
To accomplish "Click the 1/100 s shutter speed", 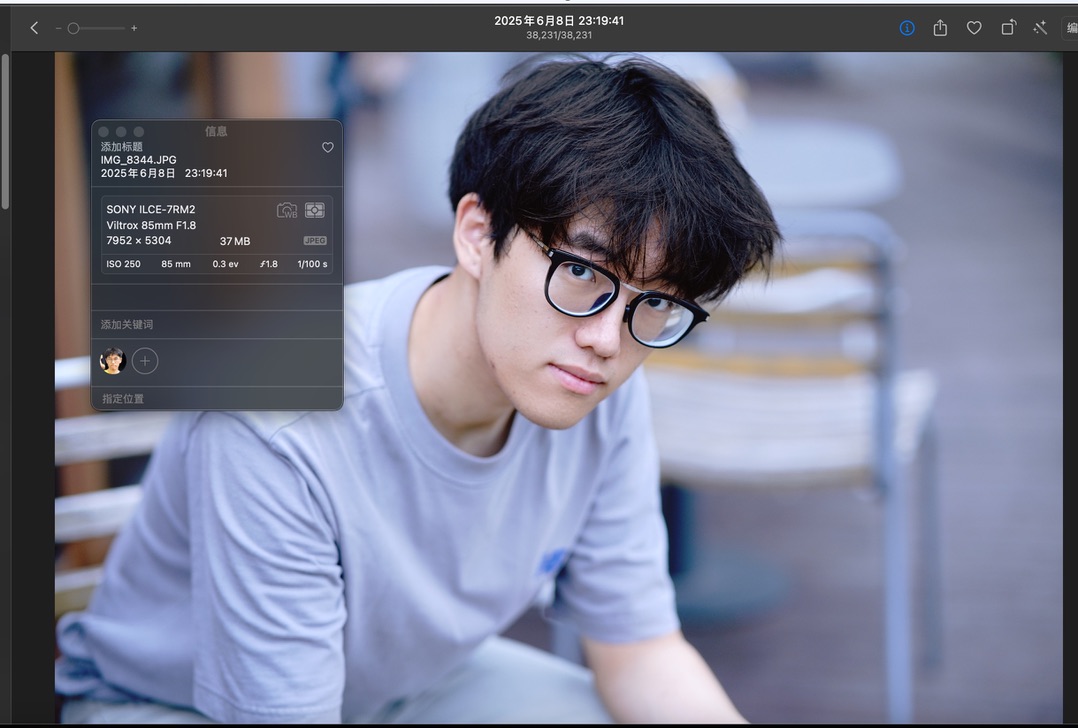I will tap(312, 264).
